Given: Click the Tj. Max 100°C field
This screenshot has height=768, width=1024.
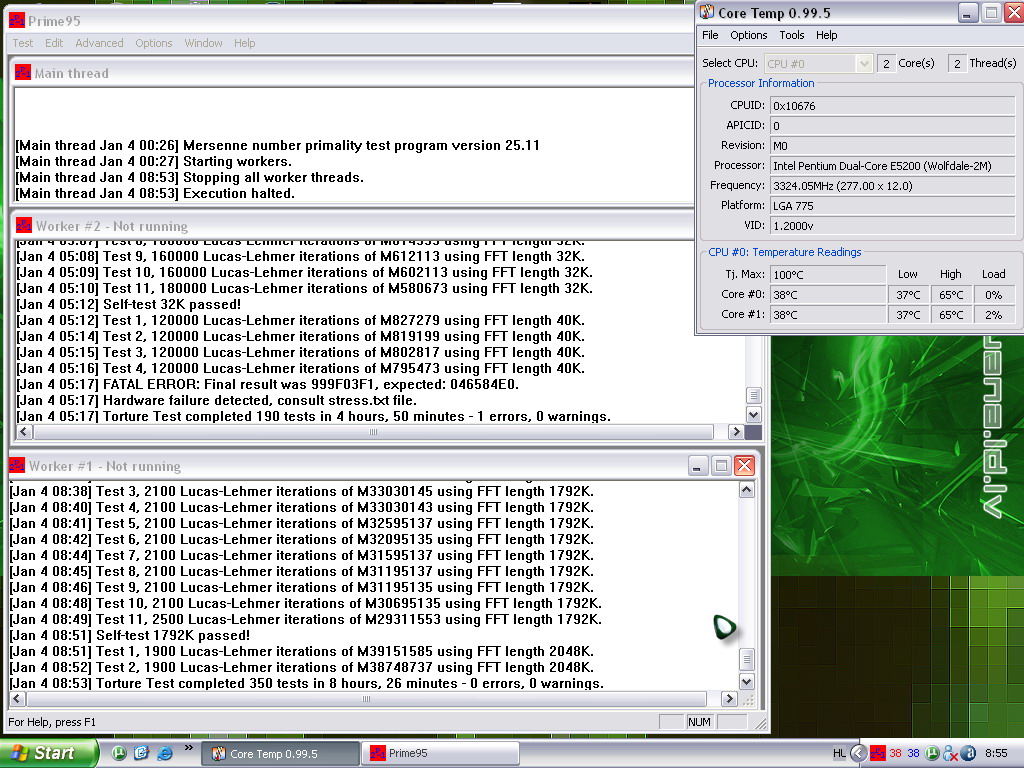Looking at the screenshot, I should click(x=827, y=275).
